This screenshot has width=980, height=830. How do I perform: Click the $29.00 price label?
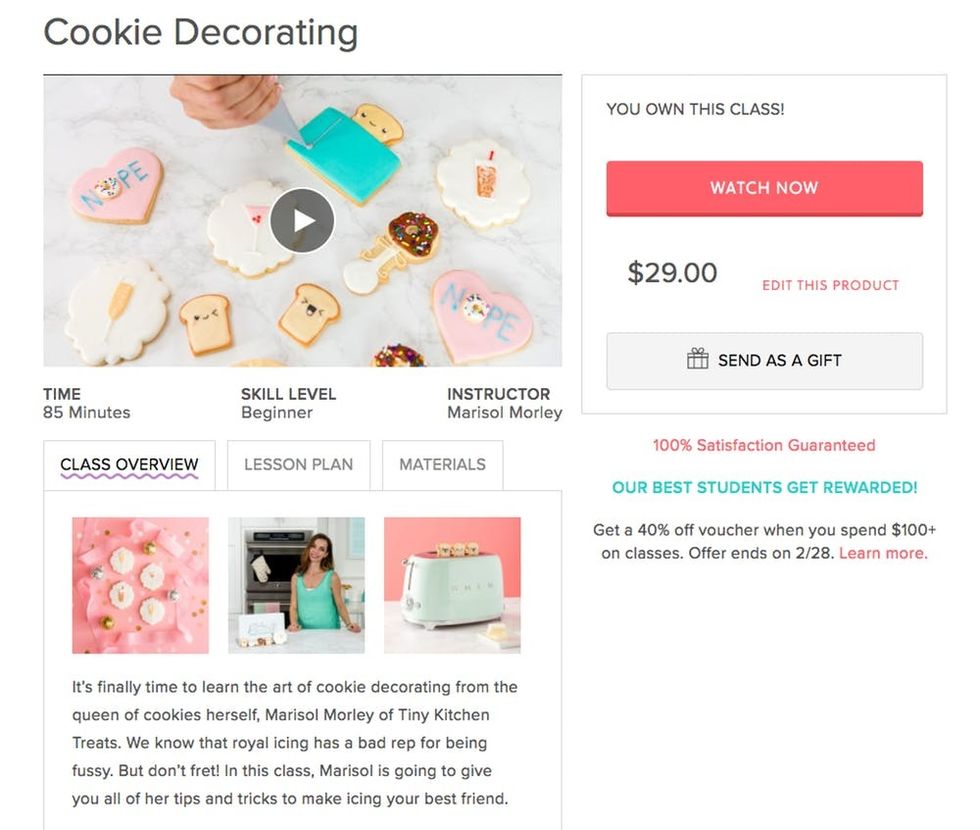coord(672,273)
